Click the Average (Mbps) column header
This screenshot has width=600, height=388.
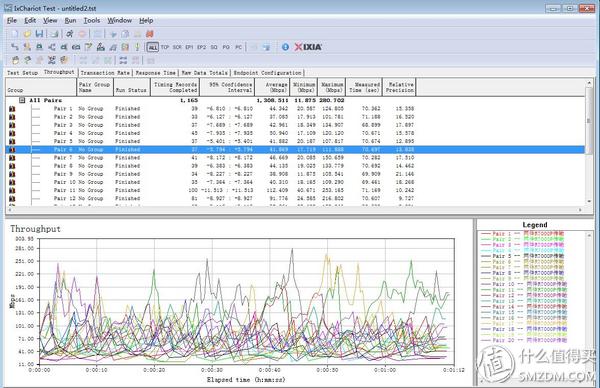(x=272, y=87)
